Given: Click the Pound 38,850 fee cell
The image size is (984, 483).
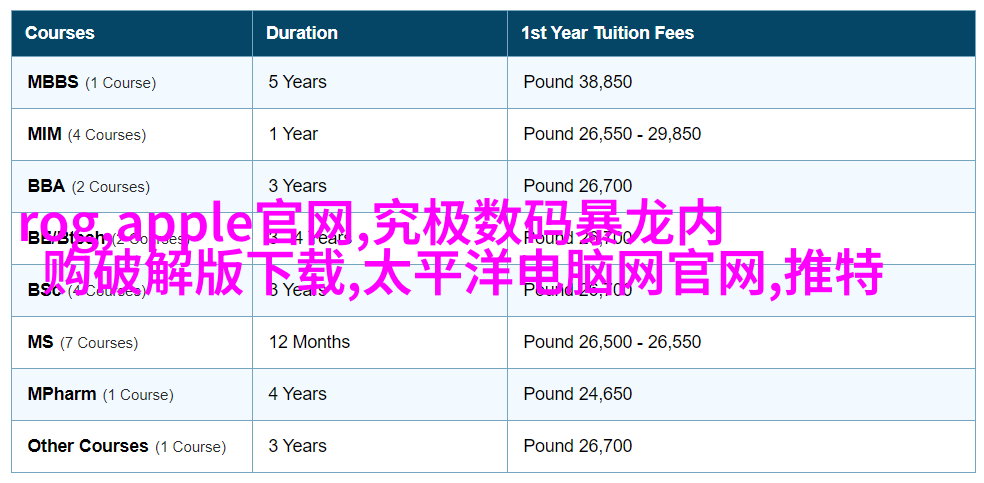Looking at the screenshot, I should coord(741,82).
